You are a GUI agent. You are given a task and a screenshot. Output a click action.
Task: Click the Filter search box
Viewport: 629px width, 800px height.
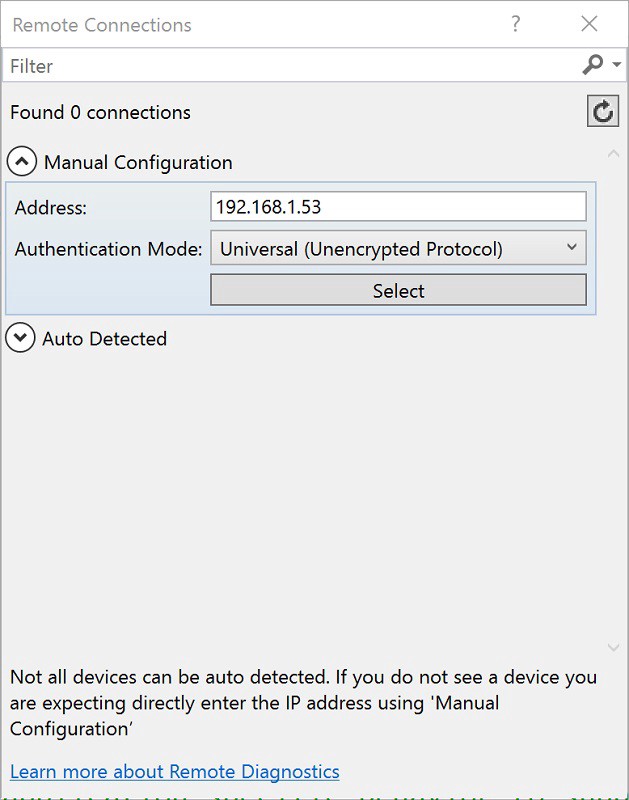pyautogui.click(x=290, y=66)
